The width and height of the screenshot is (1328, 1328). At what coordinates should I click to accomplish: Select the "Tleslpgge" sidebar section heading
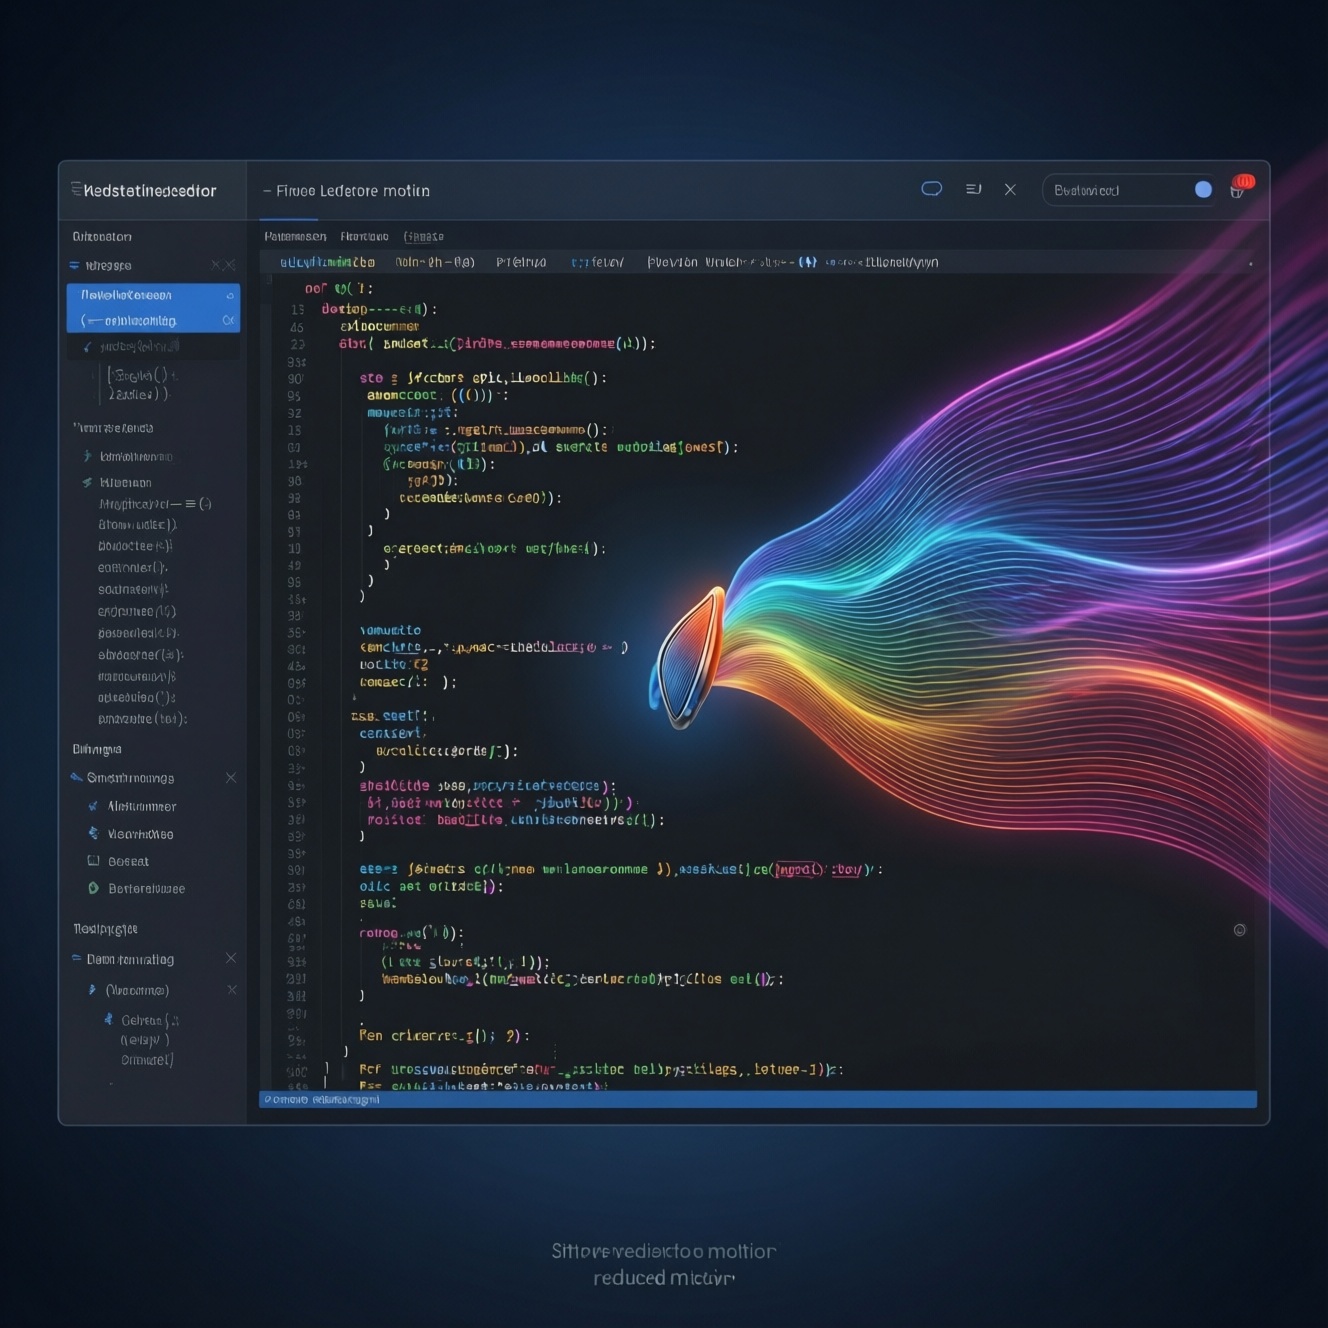105,929
